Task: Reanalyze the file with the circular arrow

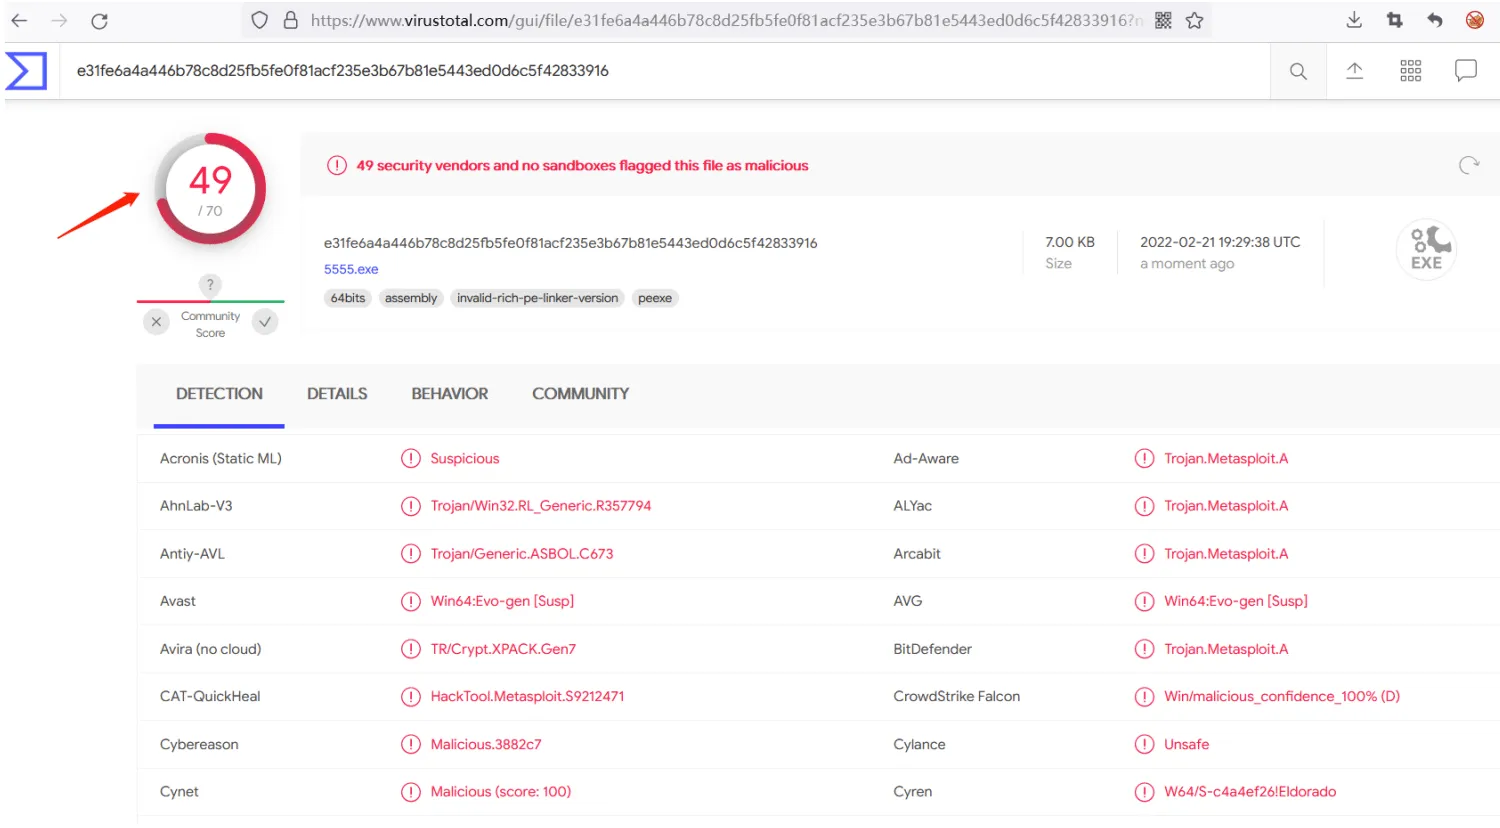Action: pyautogui.click(x=1468, y=165)
